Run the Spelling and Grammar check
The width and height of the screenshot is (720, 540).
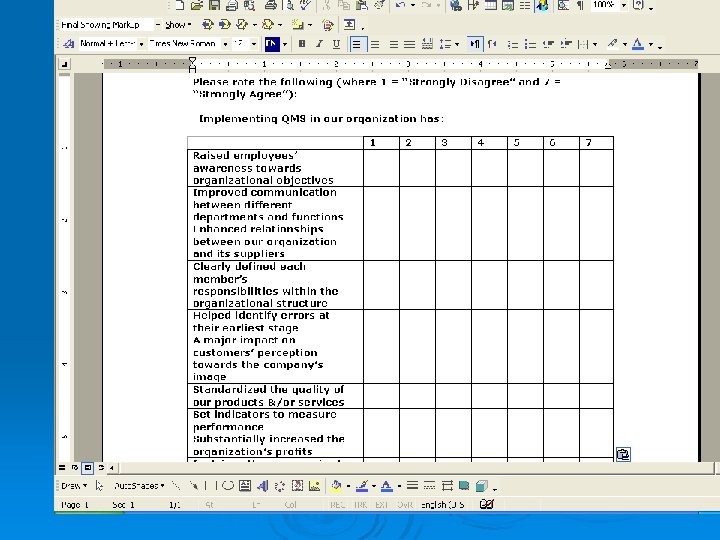click(305, 6)
